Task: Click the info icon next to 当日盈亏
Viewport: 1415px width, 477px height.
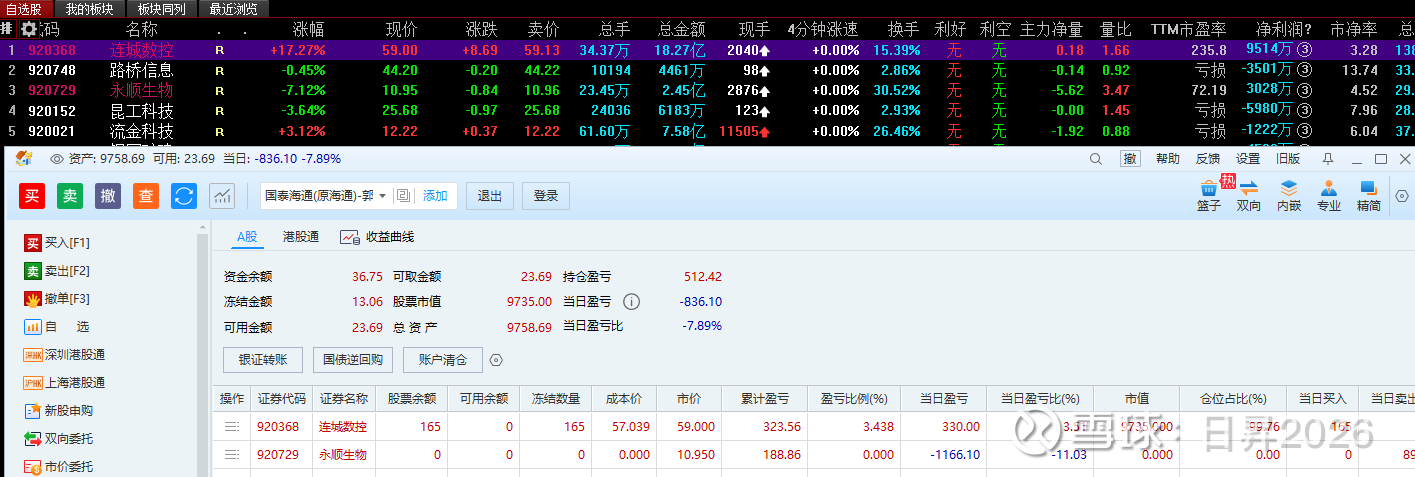Action: [632, 302]
